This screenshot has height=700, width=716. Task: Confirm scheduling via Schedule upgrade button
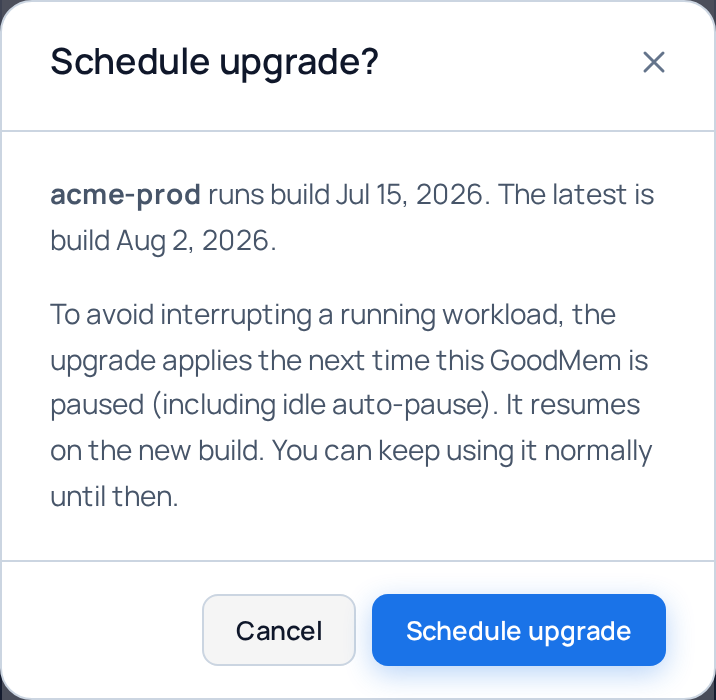pyautogui.click(x=518, y=630)
